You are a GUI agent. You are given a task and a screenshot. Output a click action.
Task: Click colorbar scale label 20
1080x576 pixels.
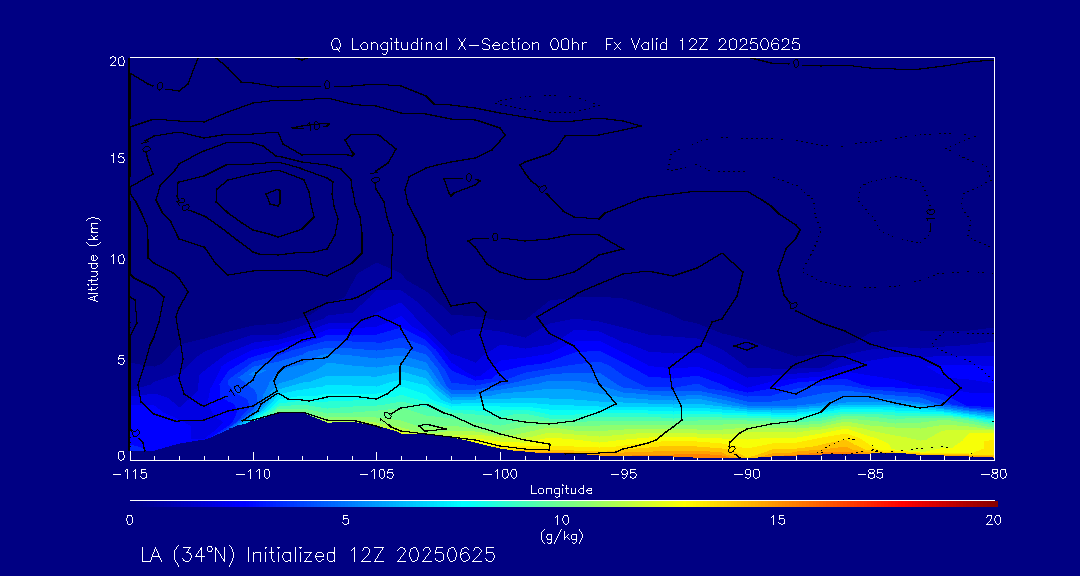click(x=993, y=521)
